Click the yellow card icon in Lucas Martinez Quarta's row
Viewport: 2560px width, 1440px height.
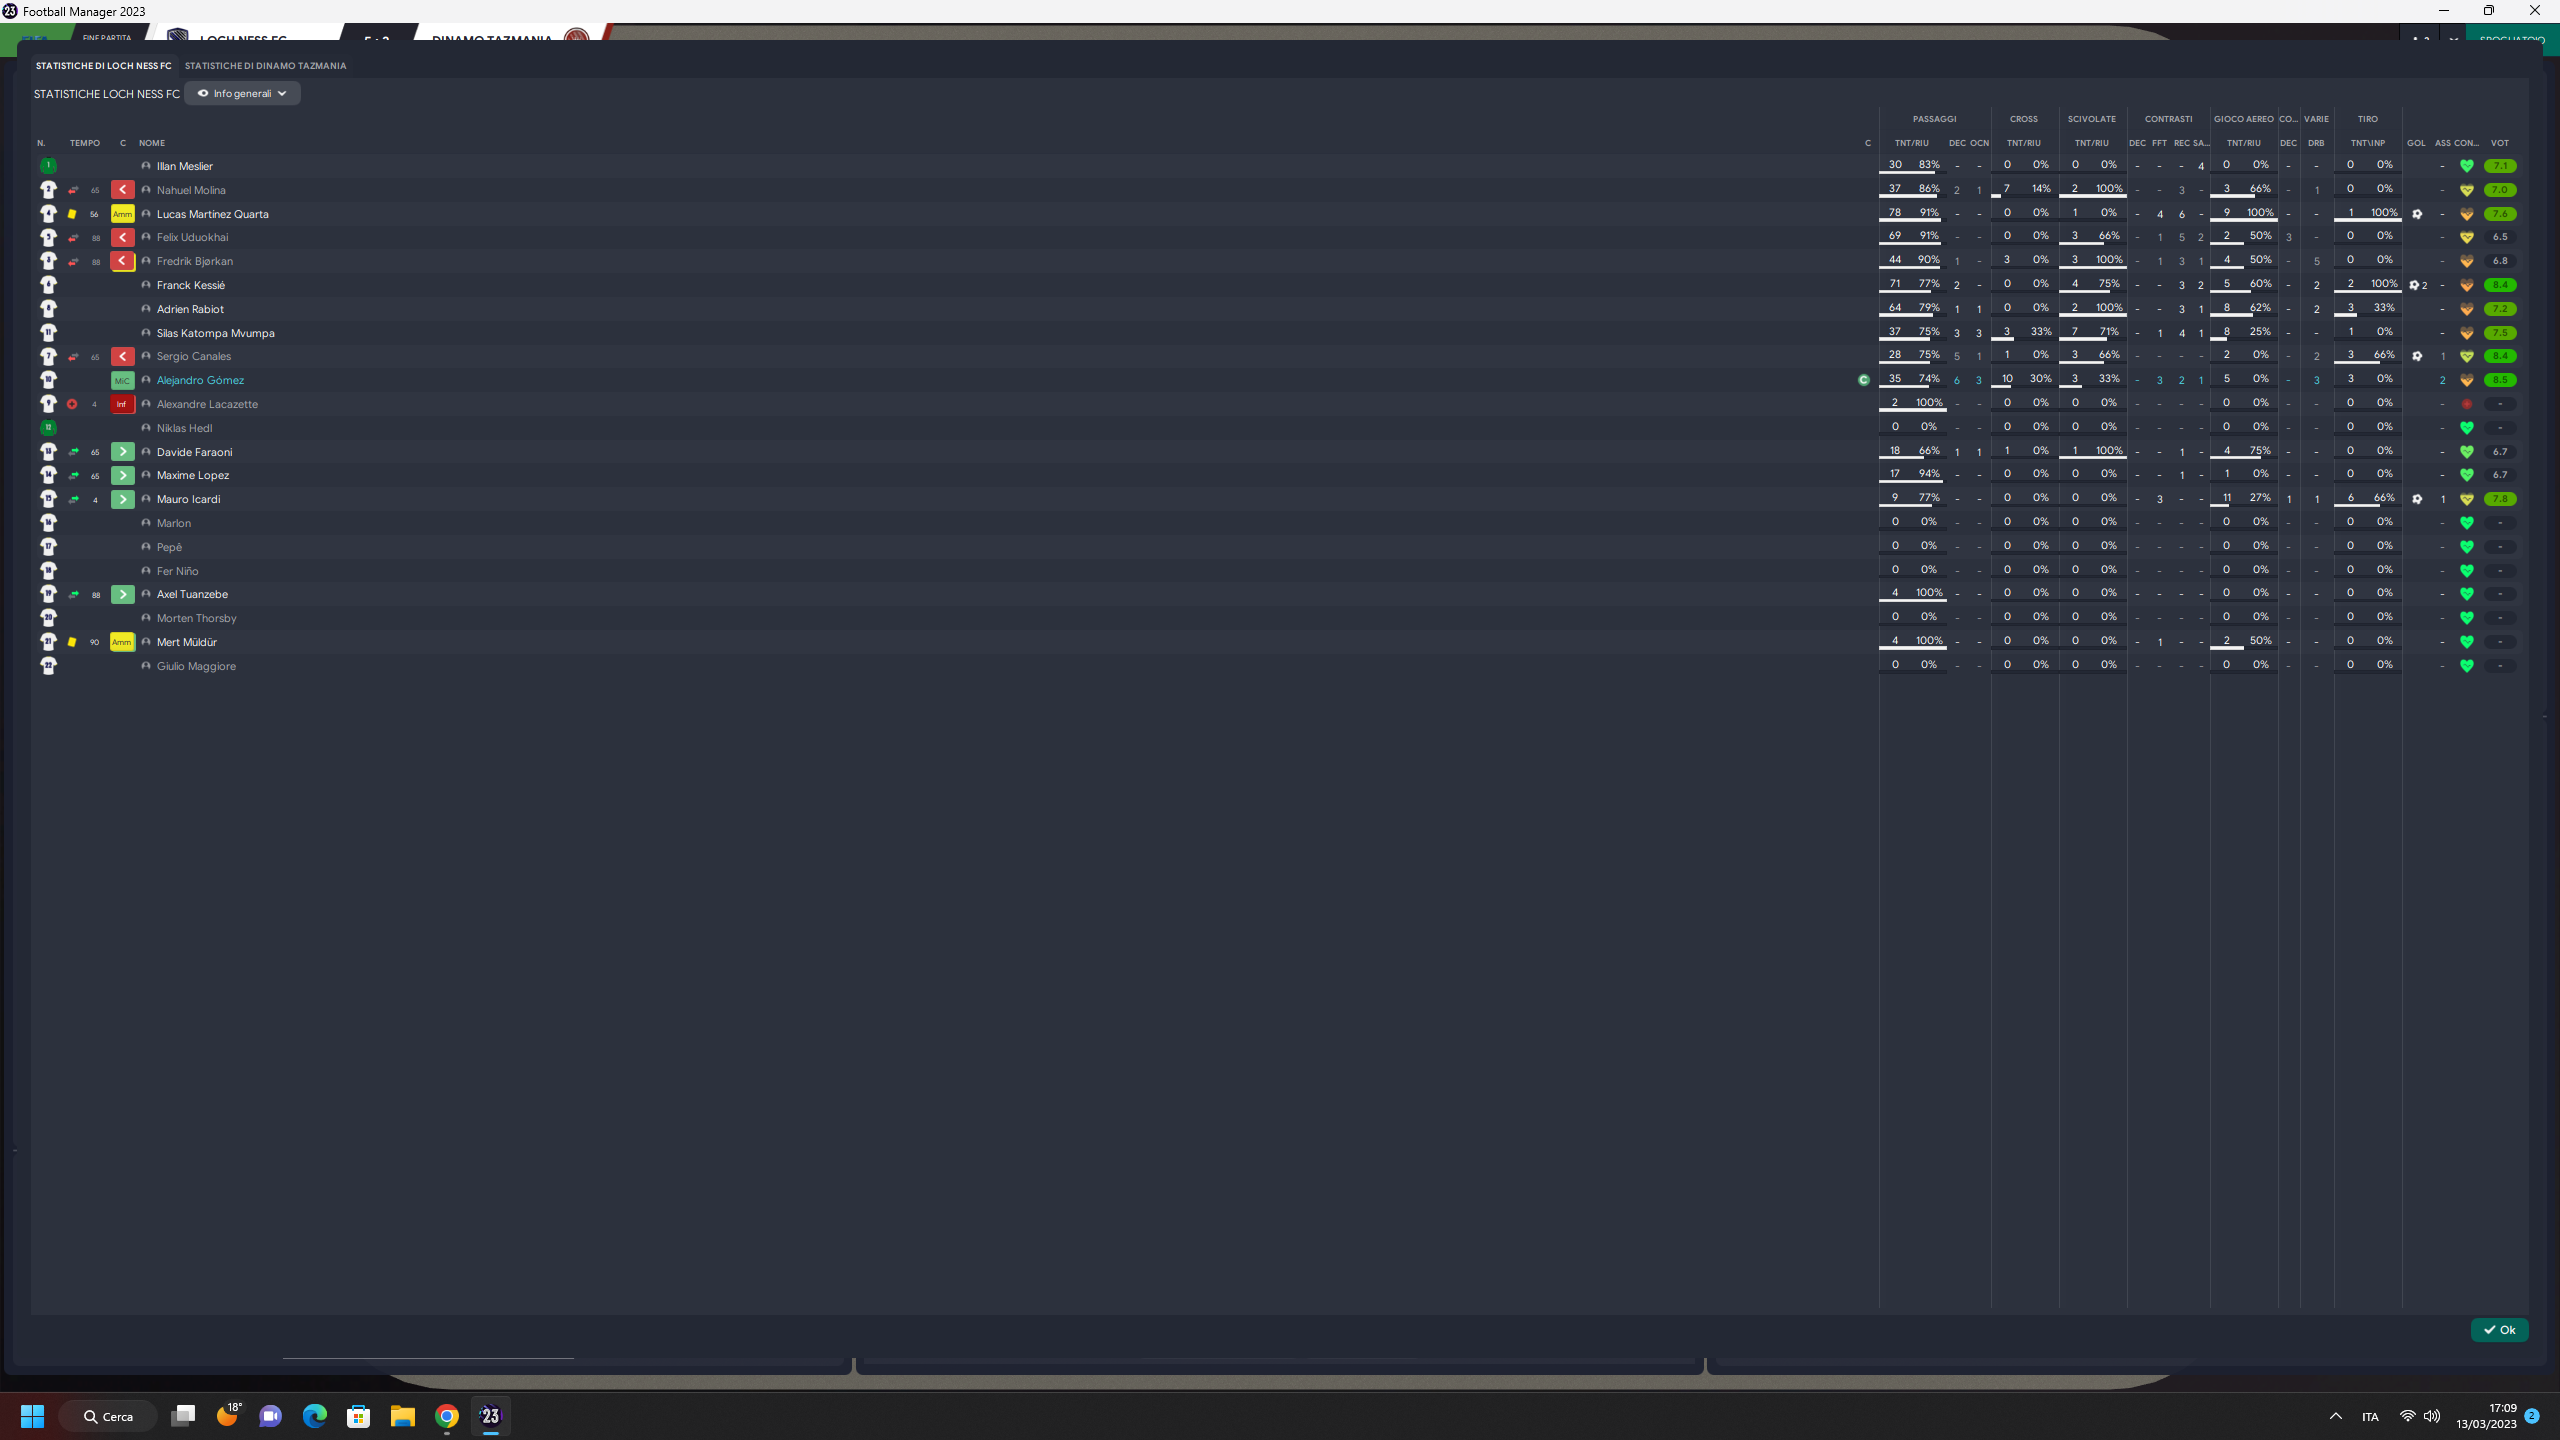(x=72, y=214)
